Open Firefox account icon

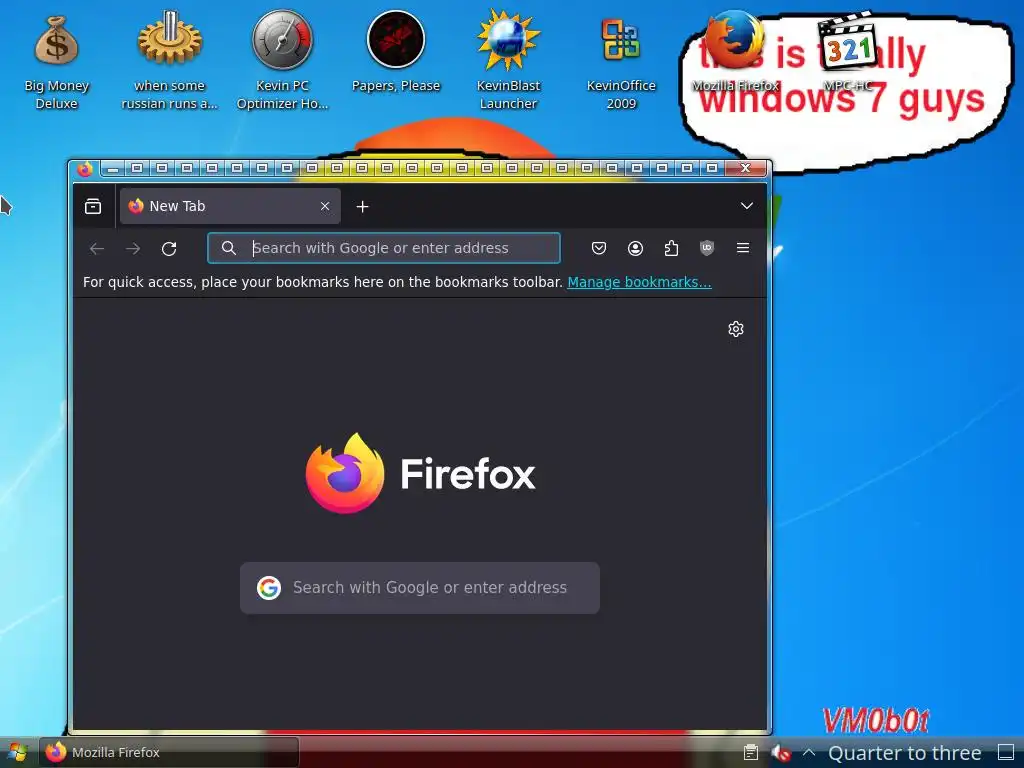coord(635,248)
